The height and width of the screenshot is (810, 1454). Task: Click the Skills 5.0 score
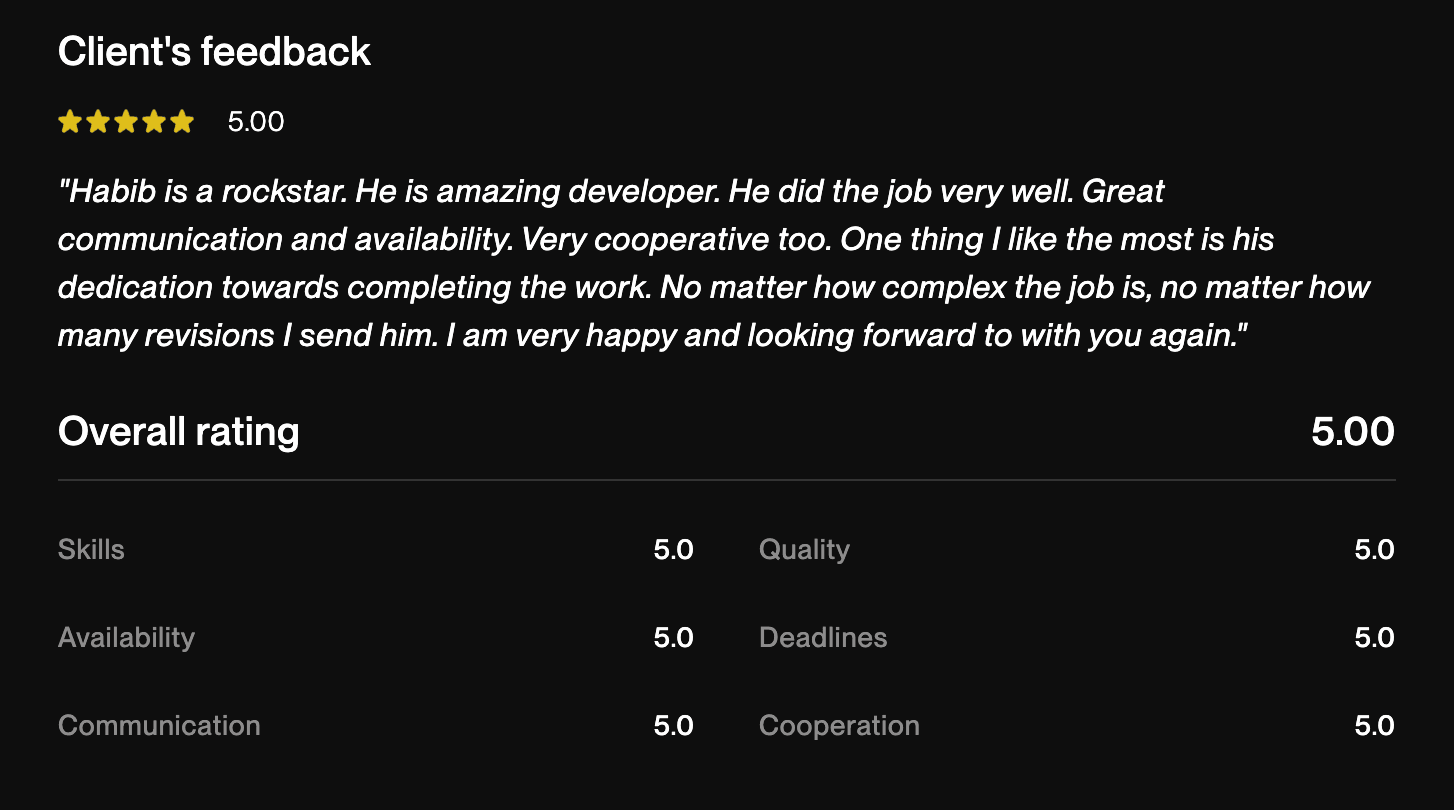673,550
